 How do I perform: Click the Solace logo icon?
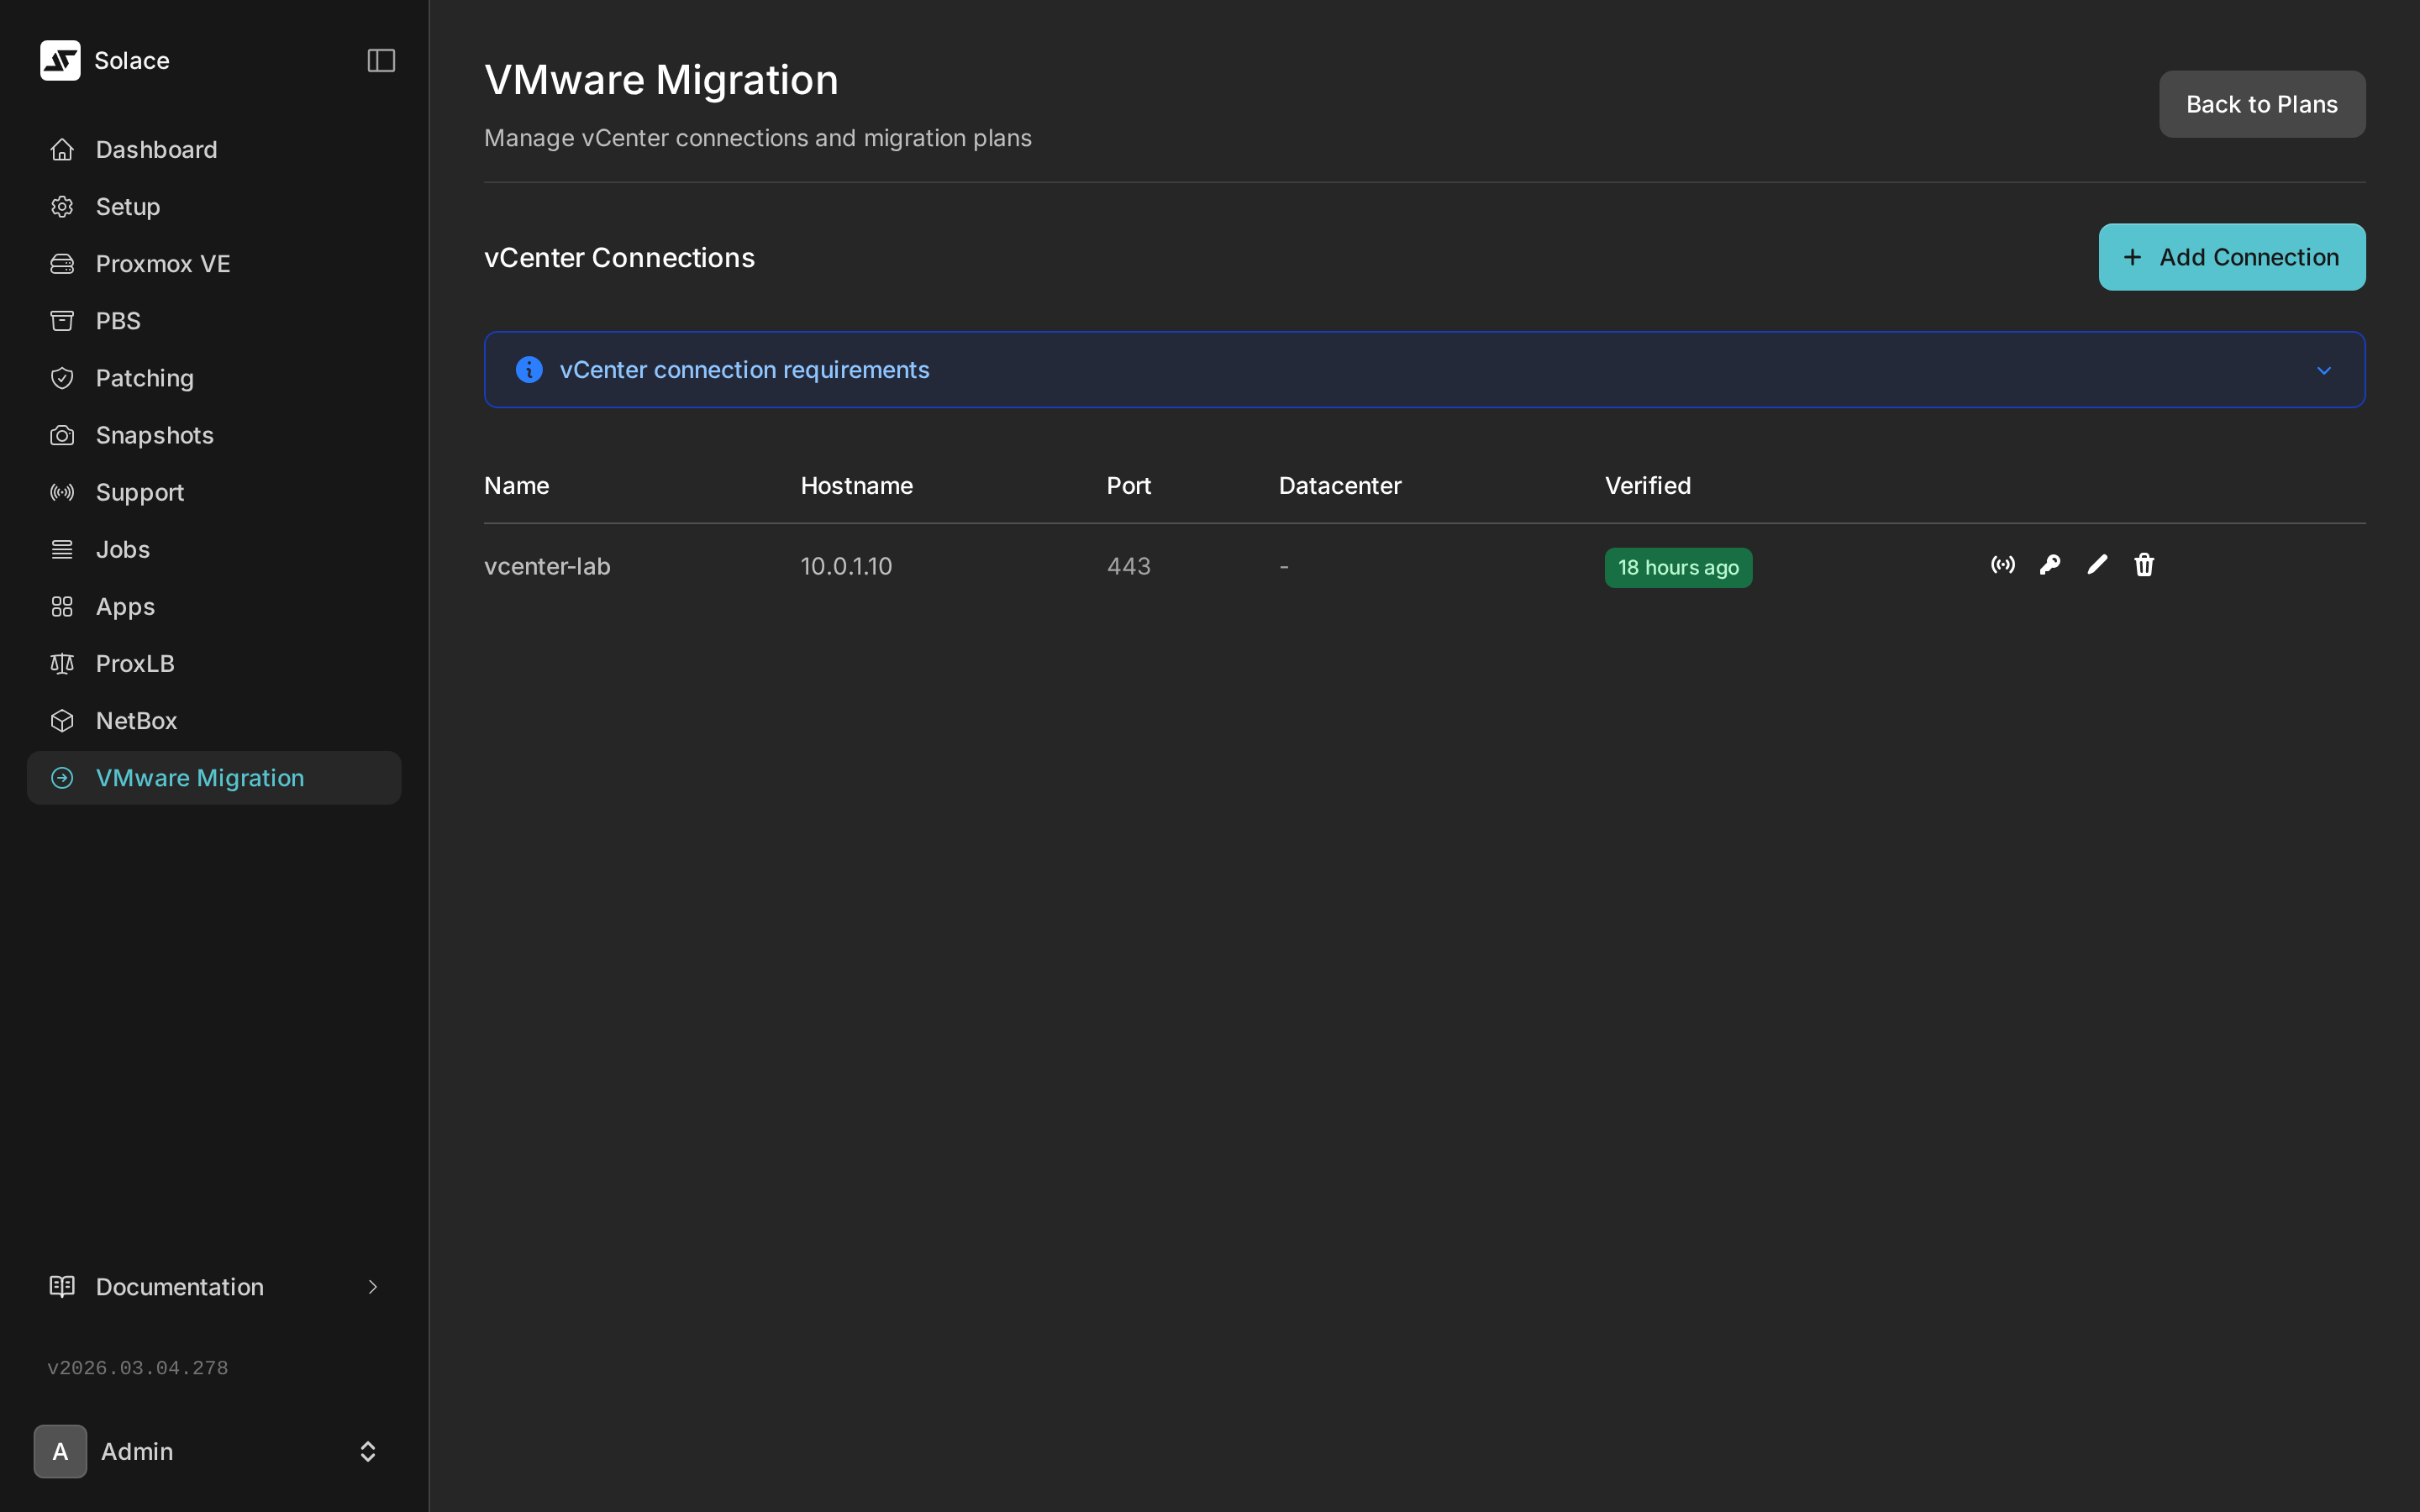60,60
